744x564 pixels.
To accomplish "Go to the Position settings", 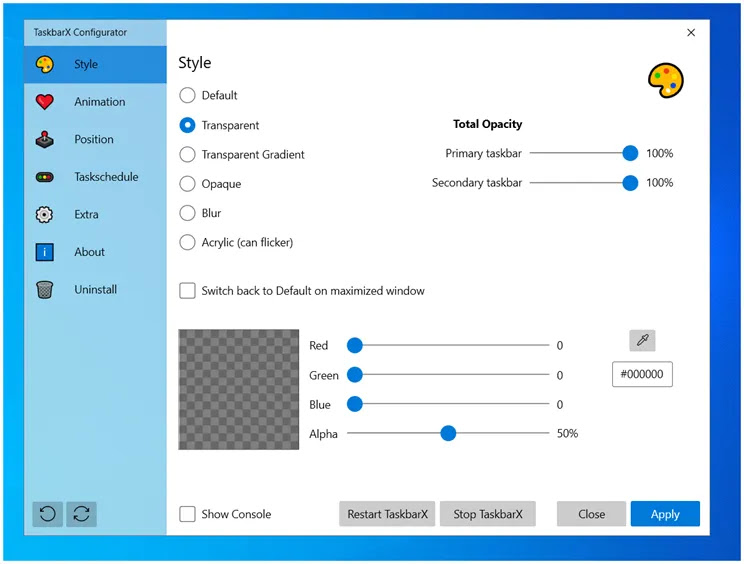I will tap(95, 139).
